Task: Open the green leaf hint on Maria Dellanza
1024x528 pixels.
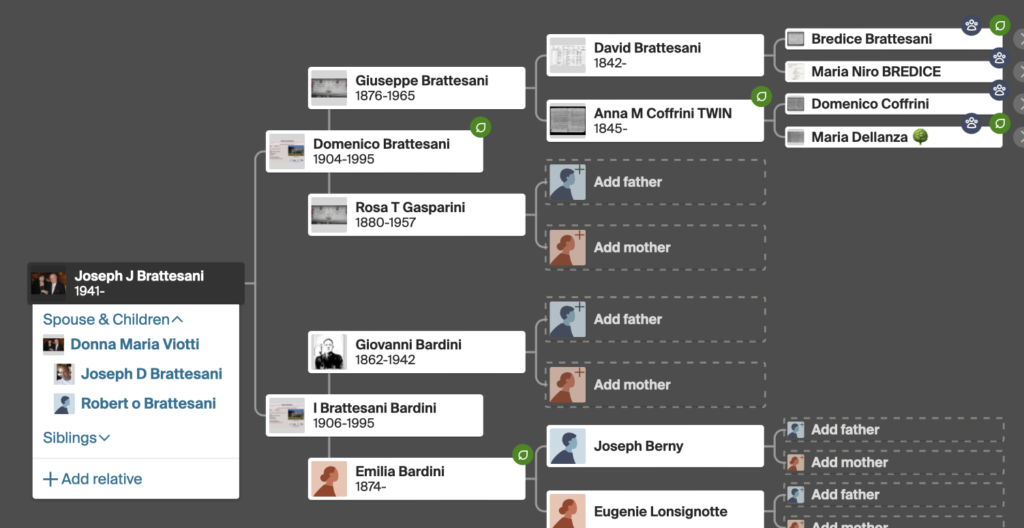Action: 1000,123
